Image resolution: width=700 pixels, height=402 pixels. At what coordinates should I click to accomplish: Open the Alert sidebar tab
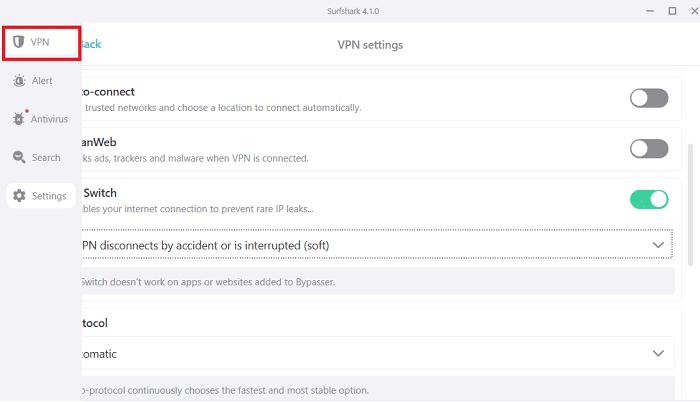coord(41,80)
